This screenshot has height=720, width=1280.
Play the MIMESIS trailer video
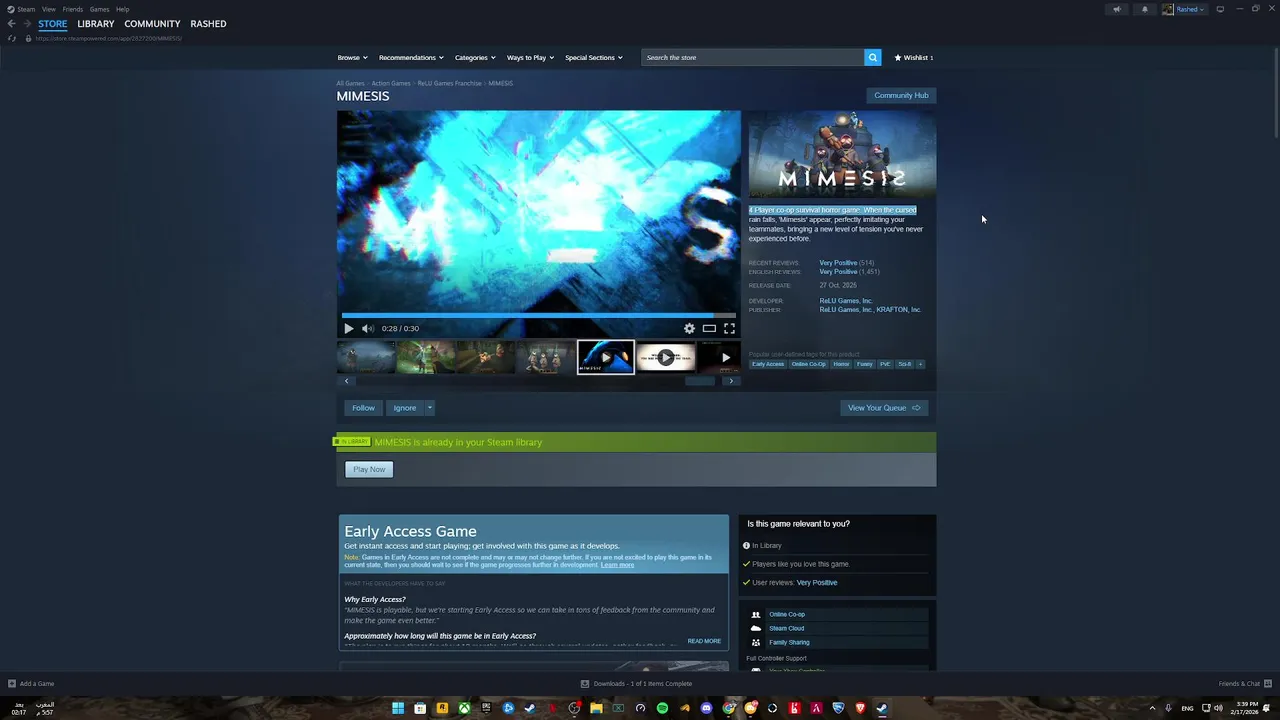[348, 328]
